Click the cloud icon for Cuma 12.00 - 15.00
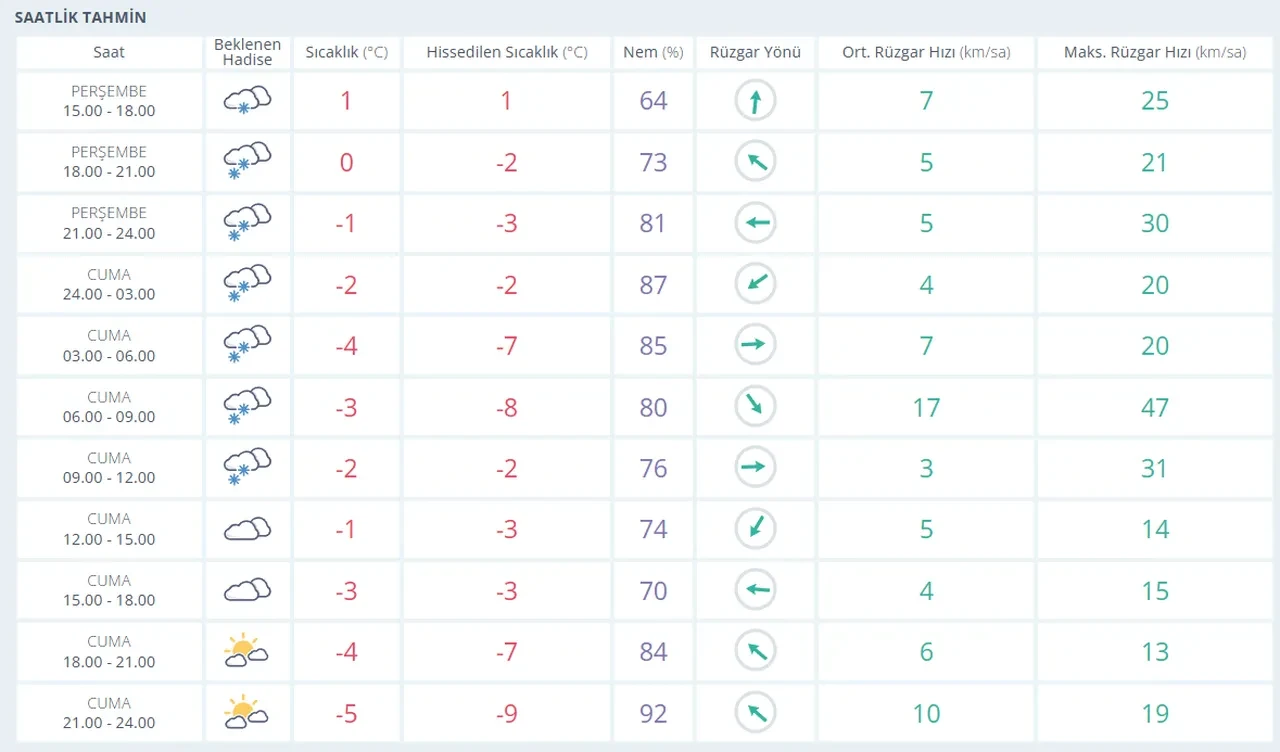This screenshot has width=1280, height=752. coord(247,529)
